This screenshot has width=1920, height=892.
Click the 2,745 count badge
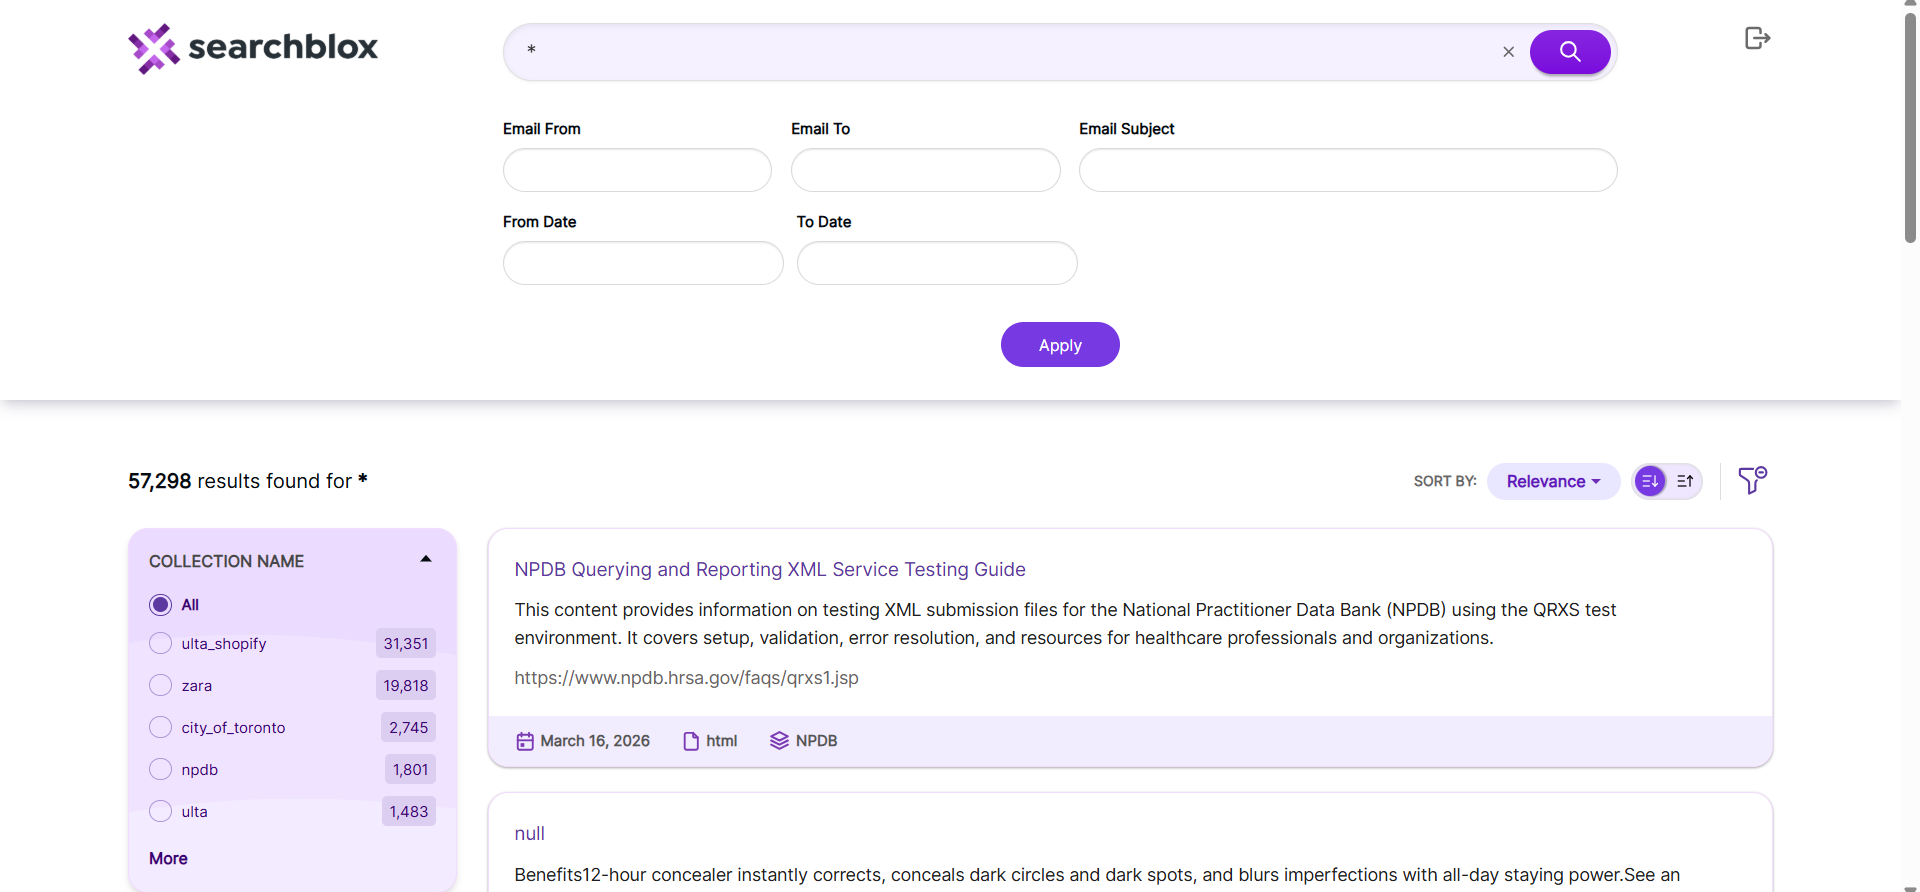408,727
